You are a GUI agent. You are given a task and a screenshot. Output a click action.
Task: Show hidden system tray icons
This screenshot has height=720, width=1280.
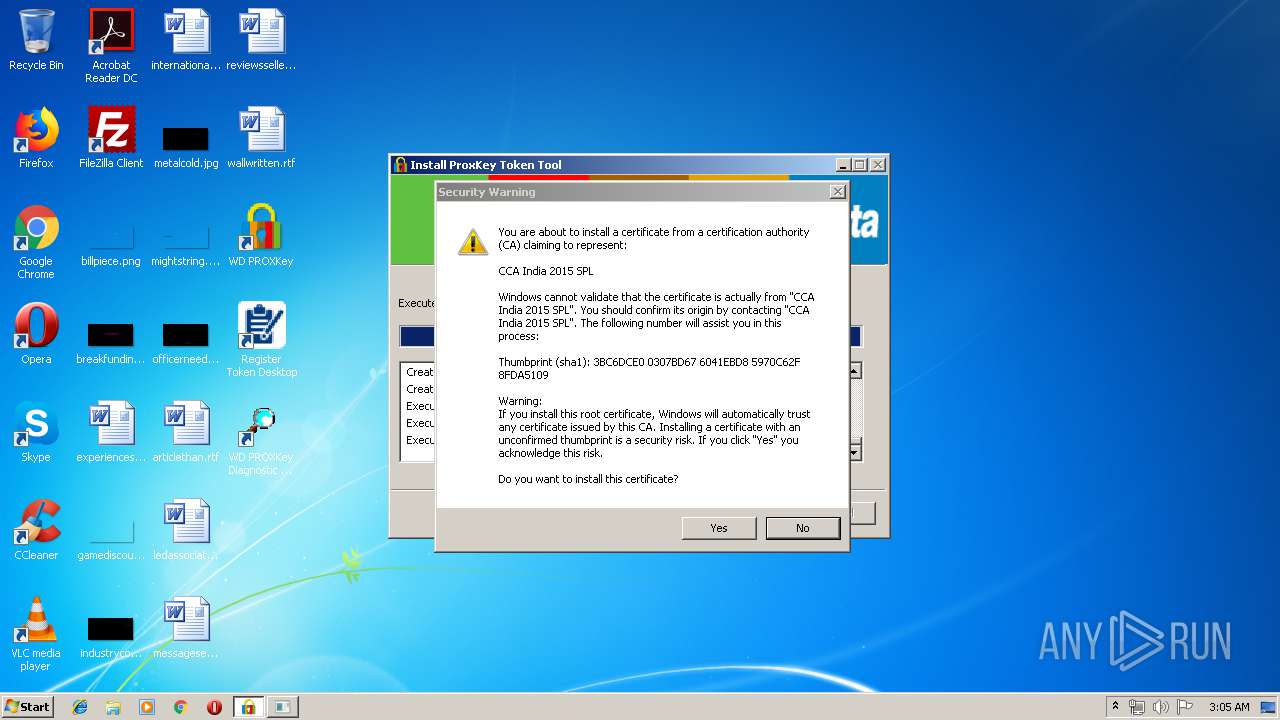click(1115, 706)
